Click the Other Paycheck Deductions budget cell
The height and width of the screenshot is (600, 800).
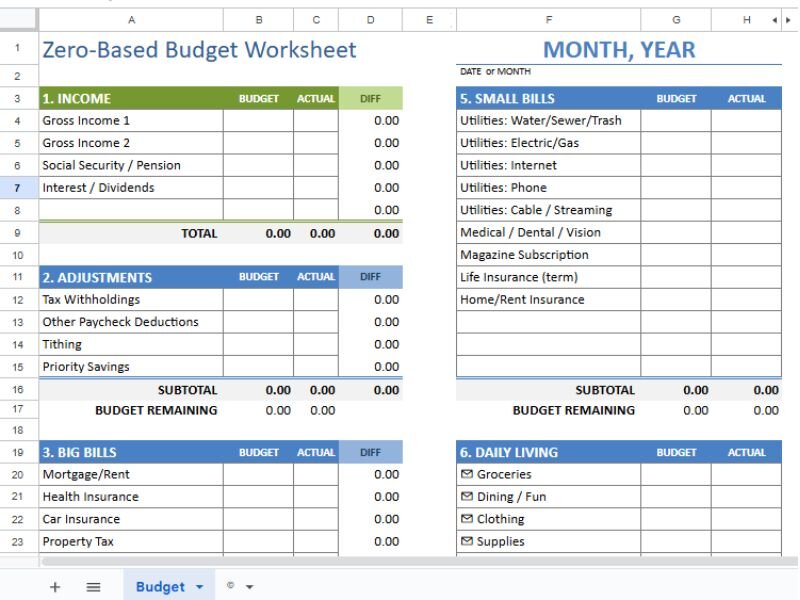(258, 322)
